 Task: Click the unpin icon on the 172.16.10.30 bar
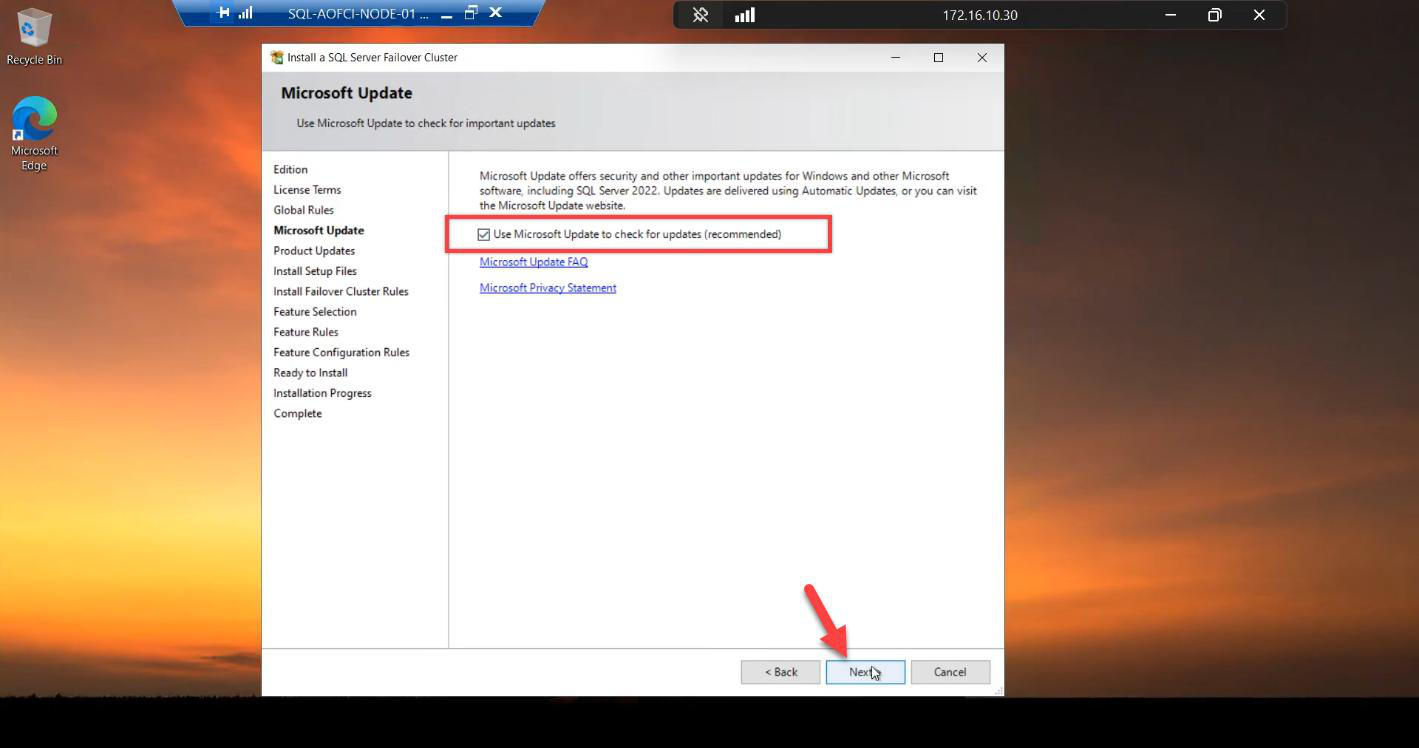(x=701, y=15)
